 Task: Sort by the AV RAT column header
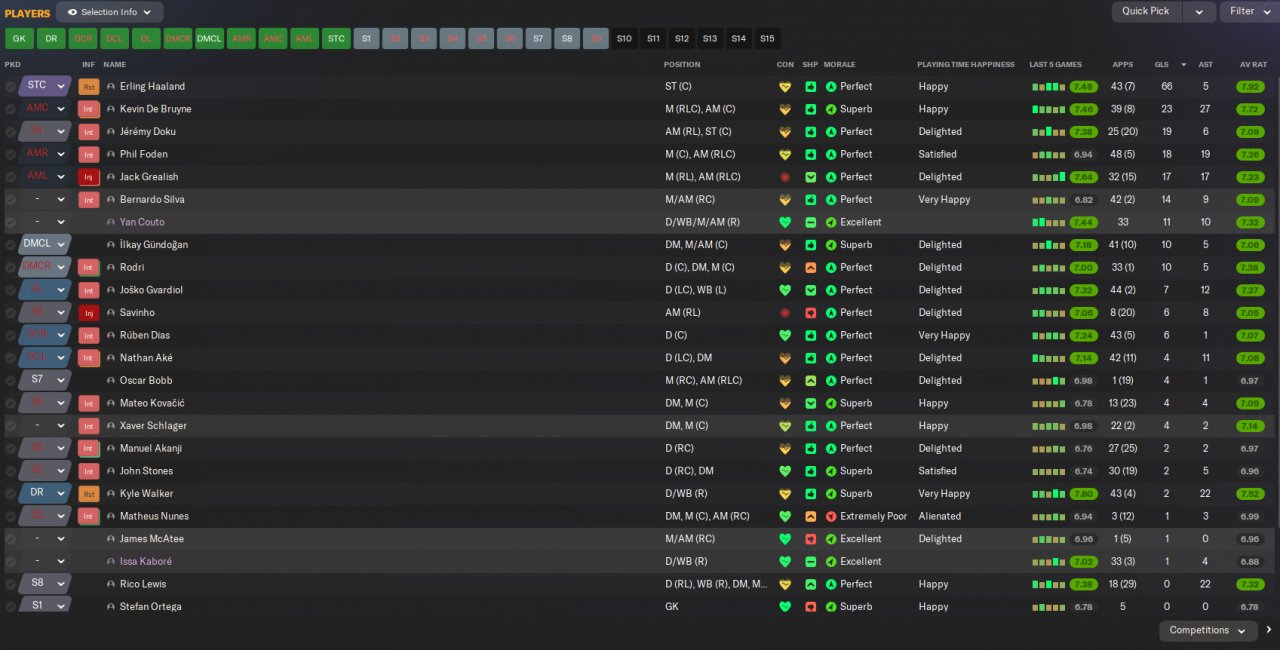1253,65
